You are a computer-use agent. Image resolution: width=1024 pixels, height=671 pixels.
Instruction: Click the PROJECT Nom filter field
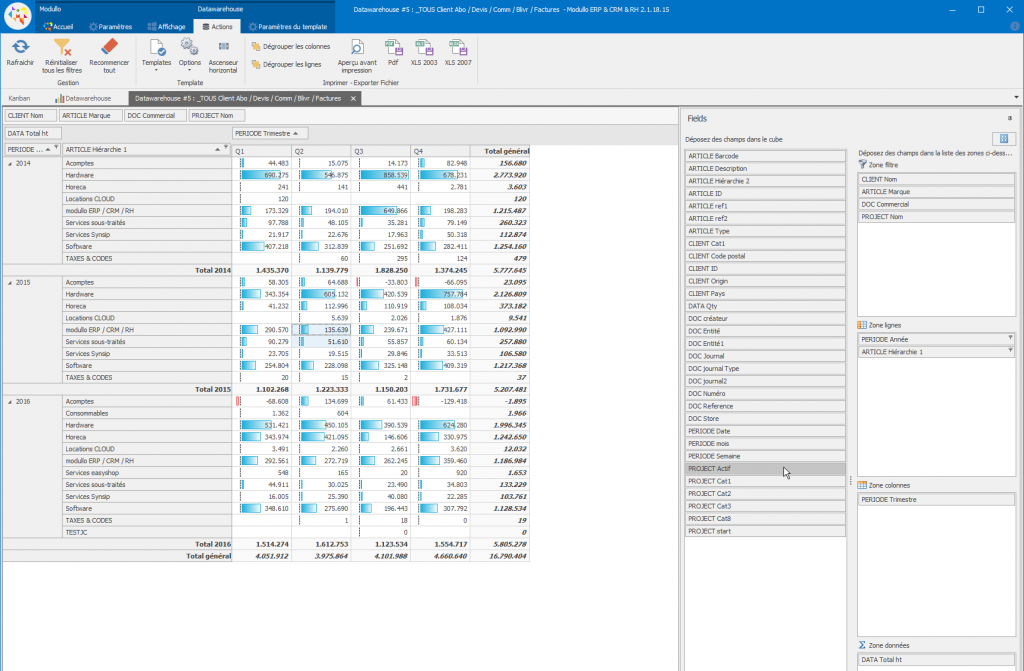pos(216,116)
